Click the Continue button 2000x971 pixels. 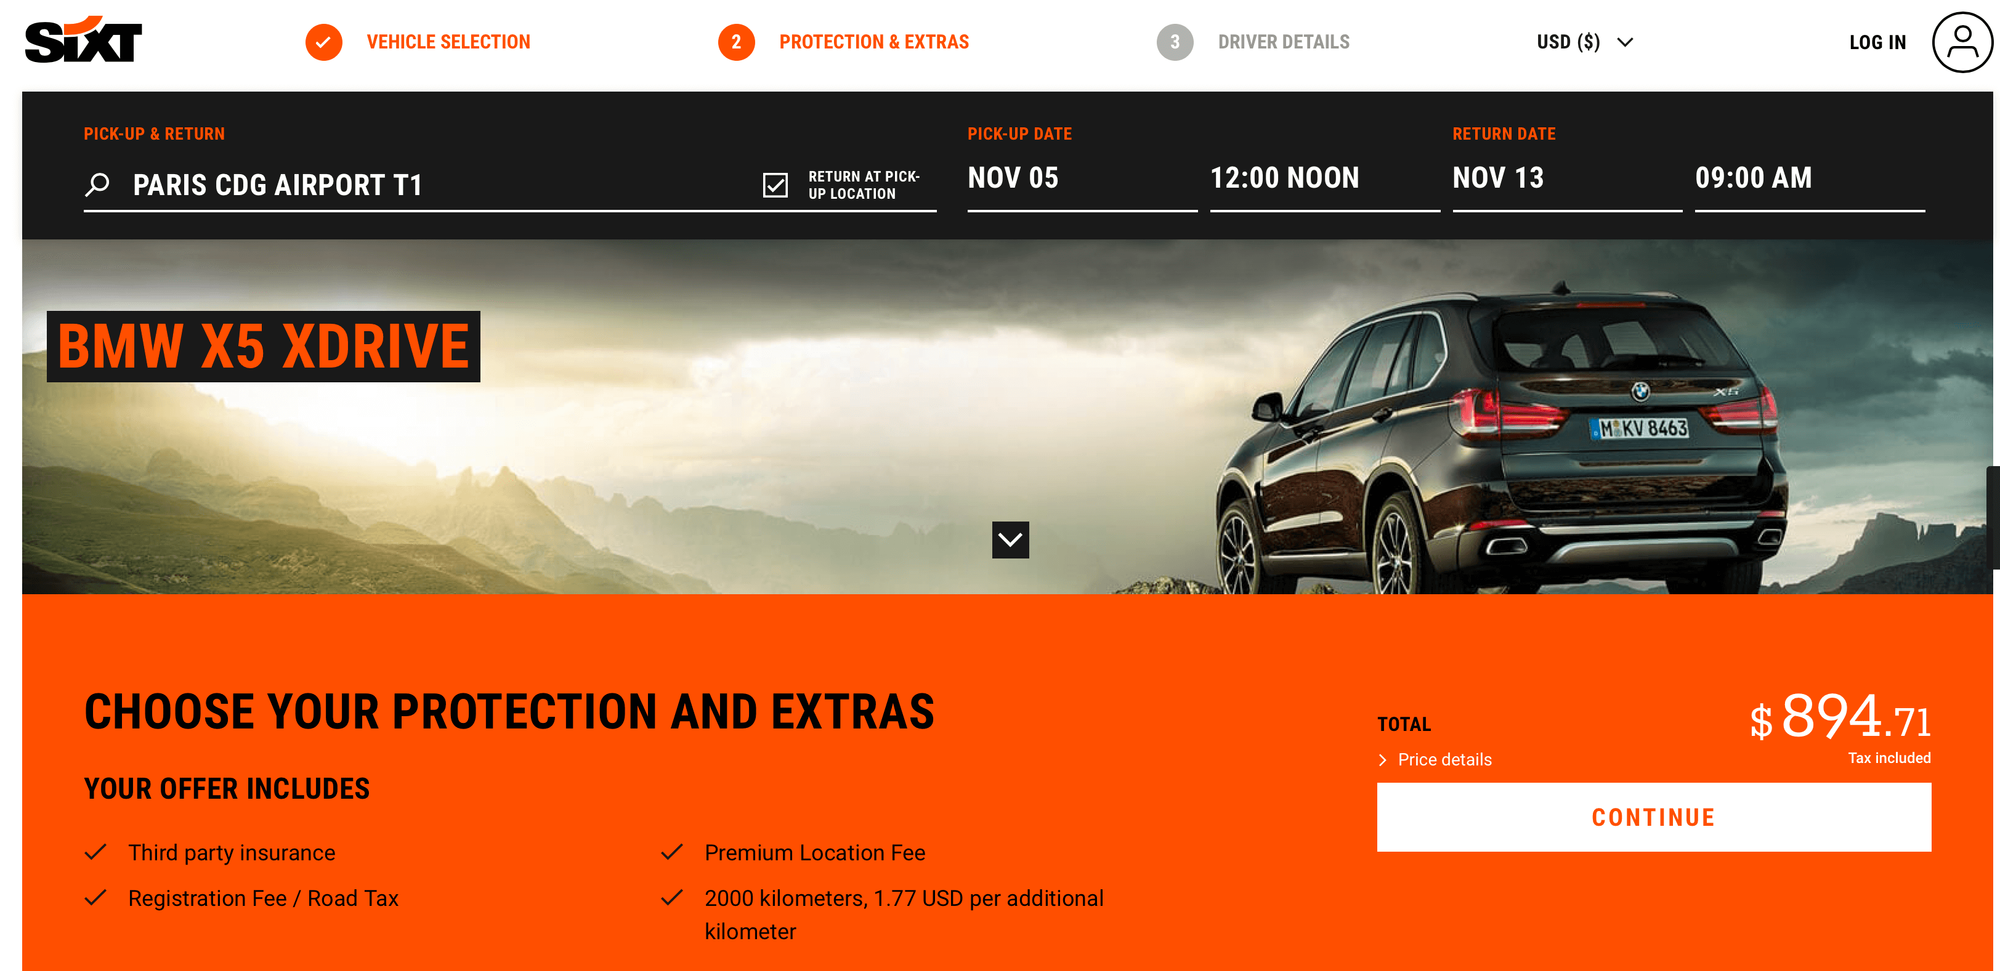click(1654, 817)
